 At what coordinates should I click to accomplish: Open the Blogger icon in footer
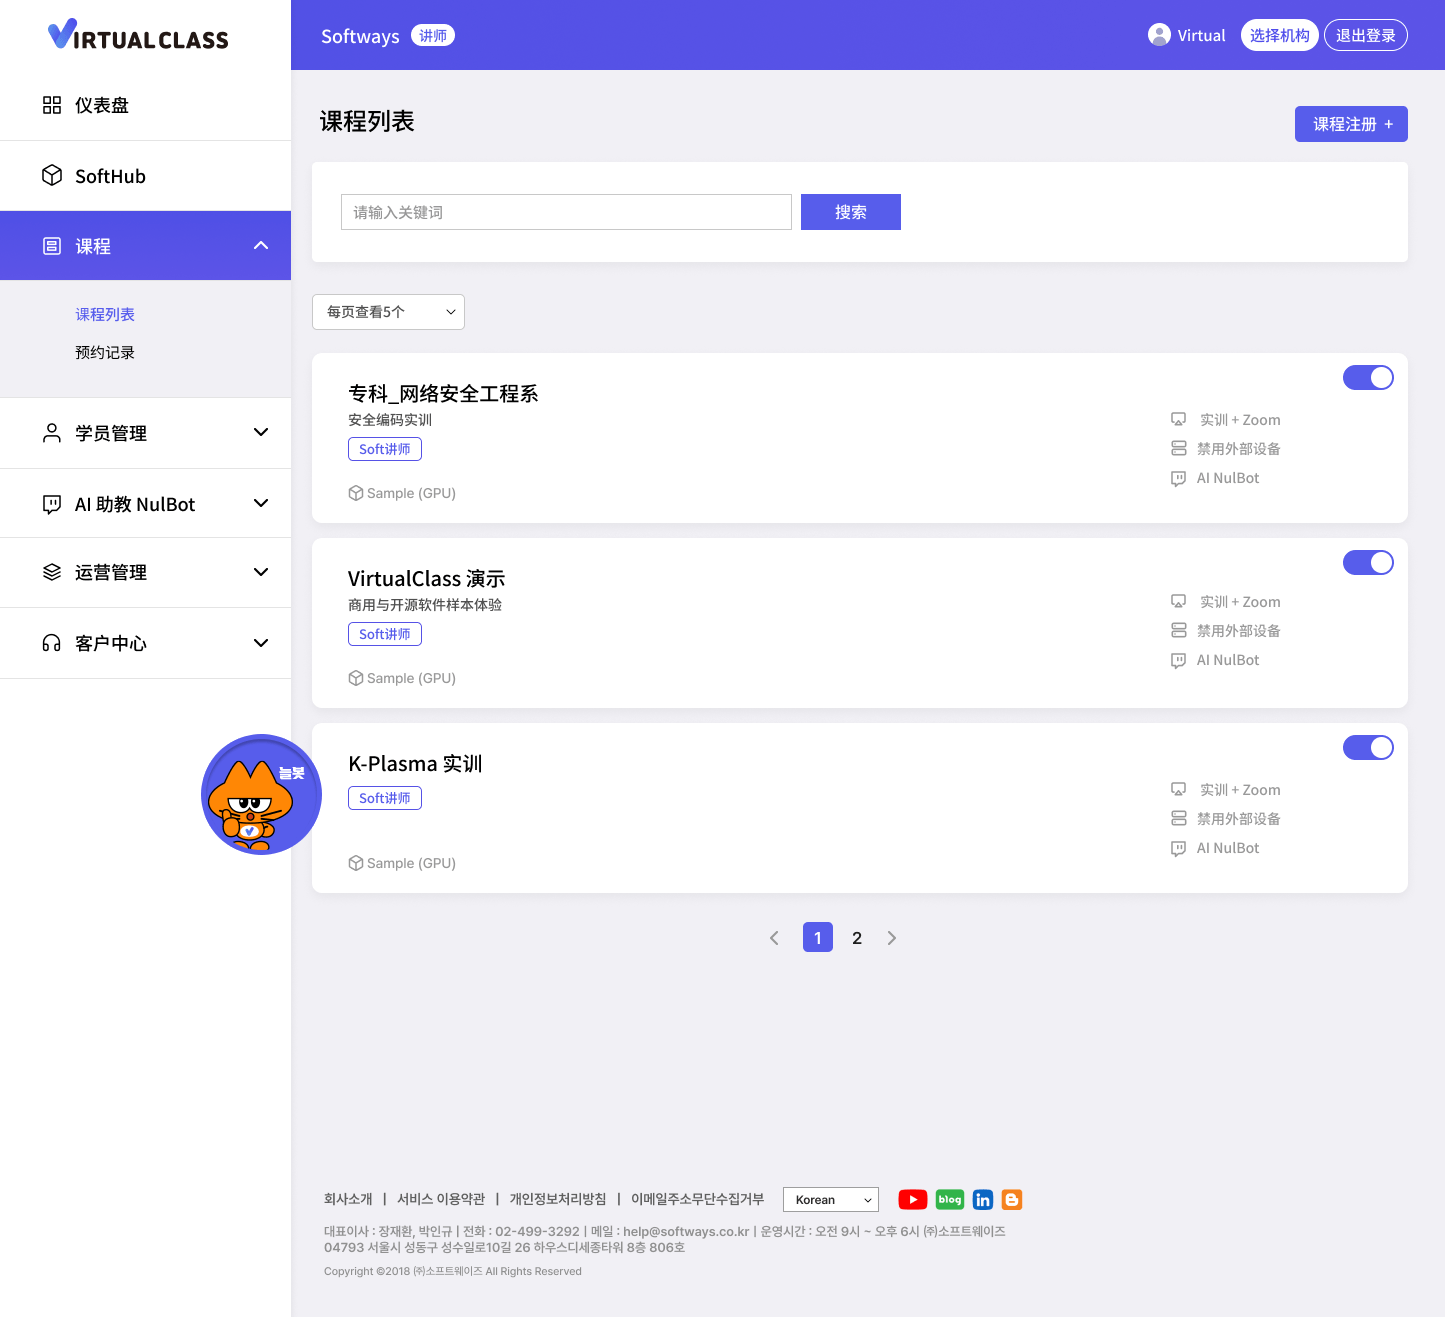(1012, 1199)
